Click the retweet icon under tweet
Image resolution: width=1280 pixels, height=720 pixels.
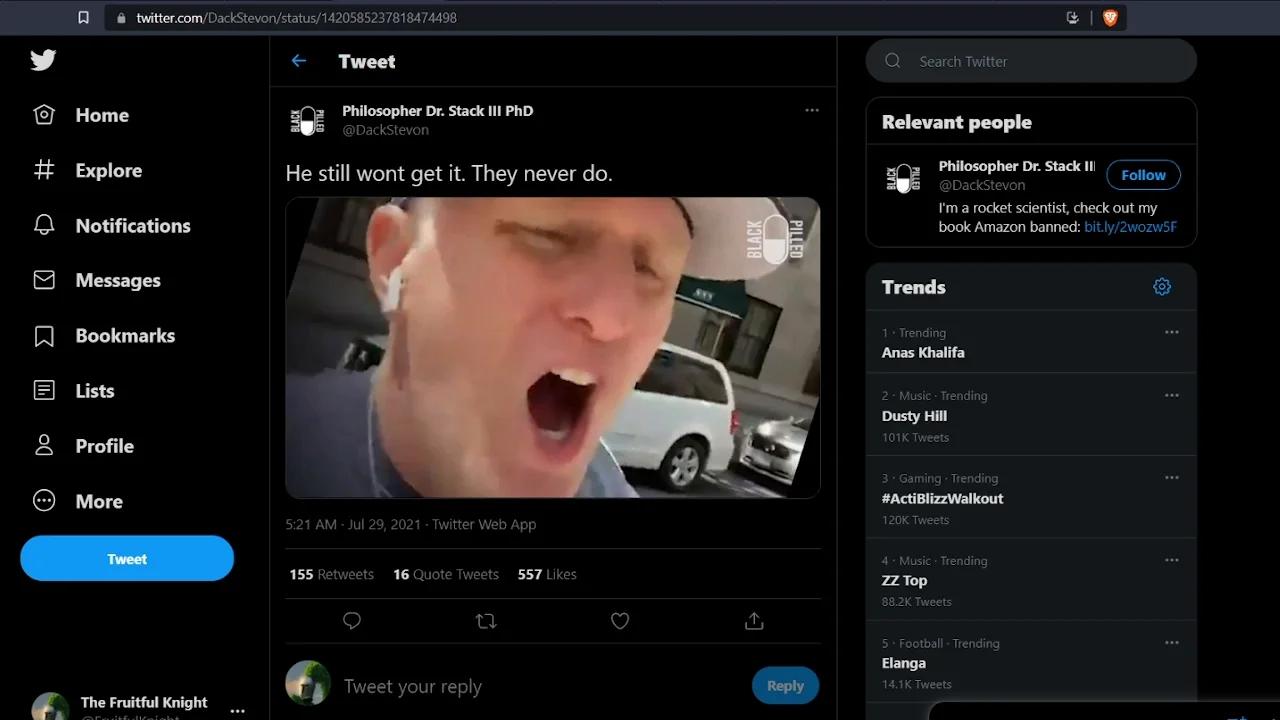click(x=486, y=621)
